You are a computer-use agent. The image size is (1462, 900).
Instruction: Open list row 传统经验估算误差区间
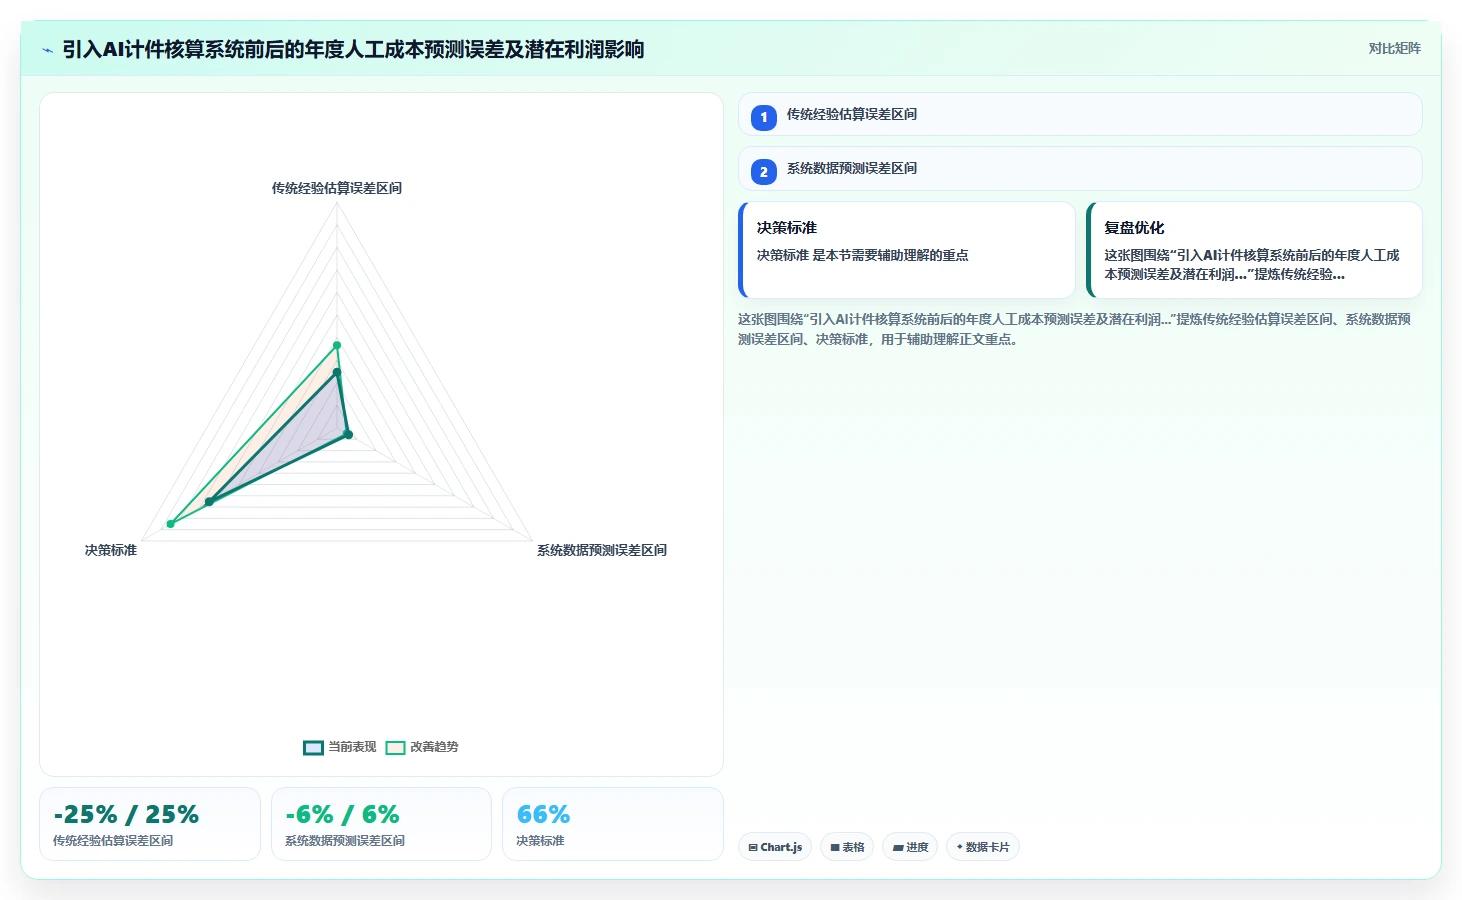(x=1080, y=114)
